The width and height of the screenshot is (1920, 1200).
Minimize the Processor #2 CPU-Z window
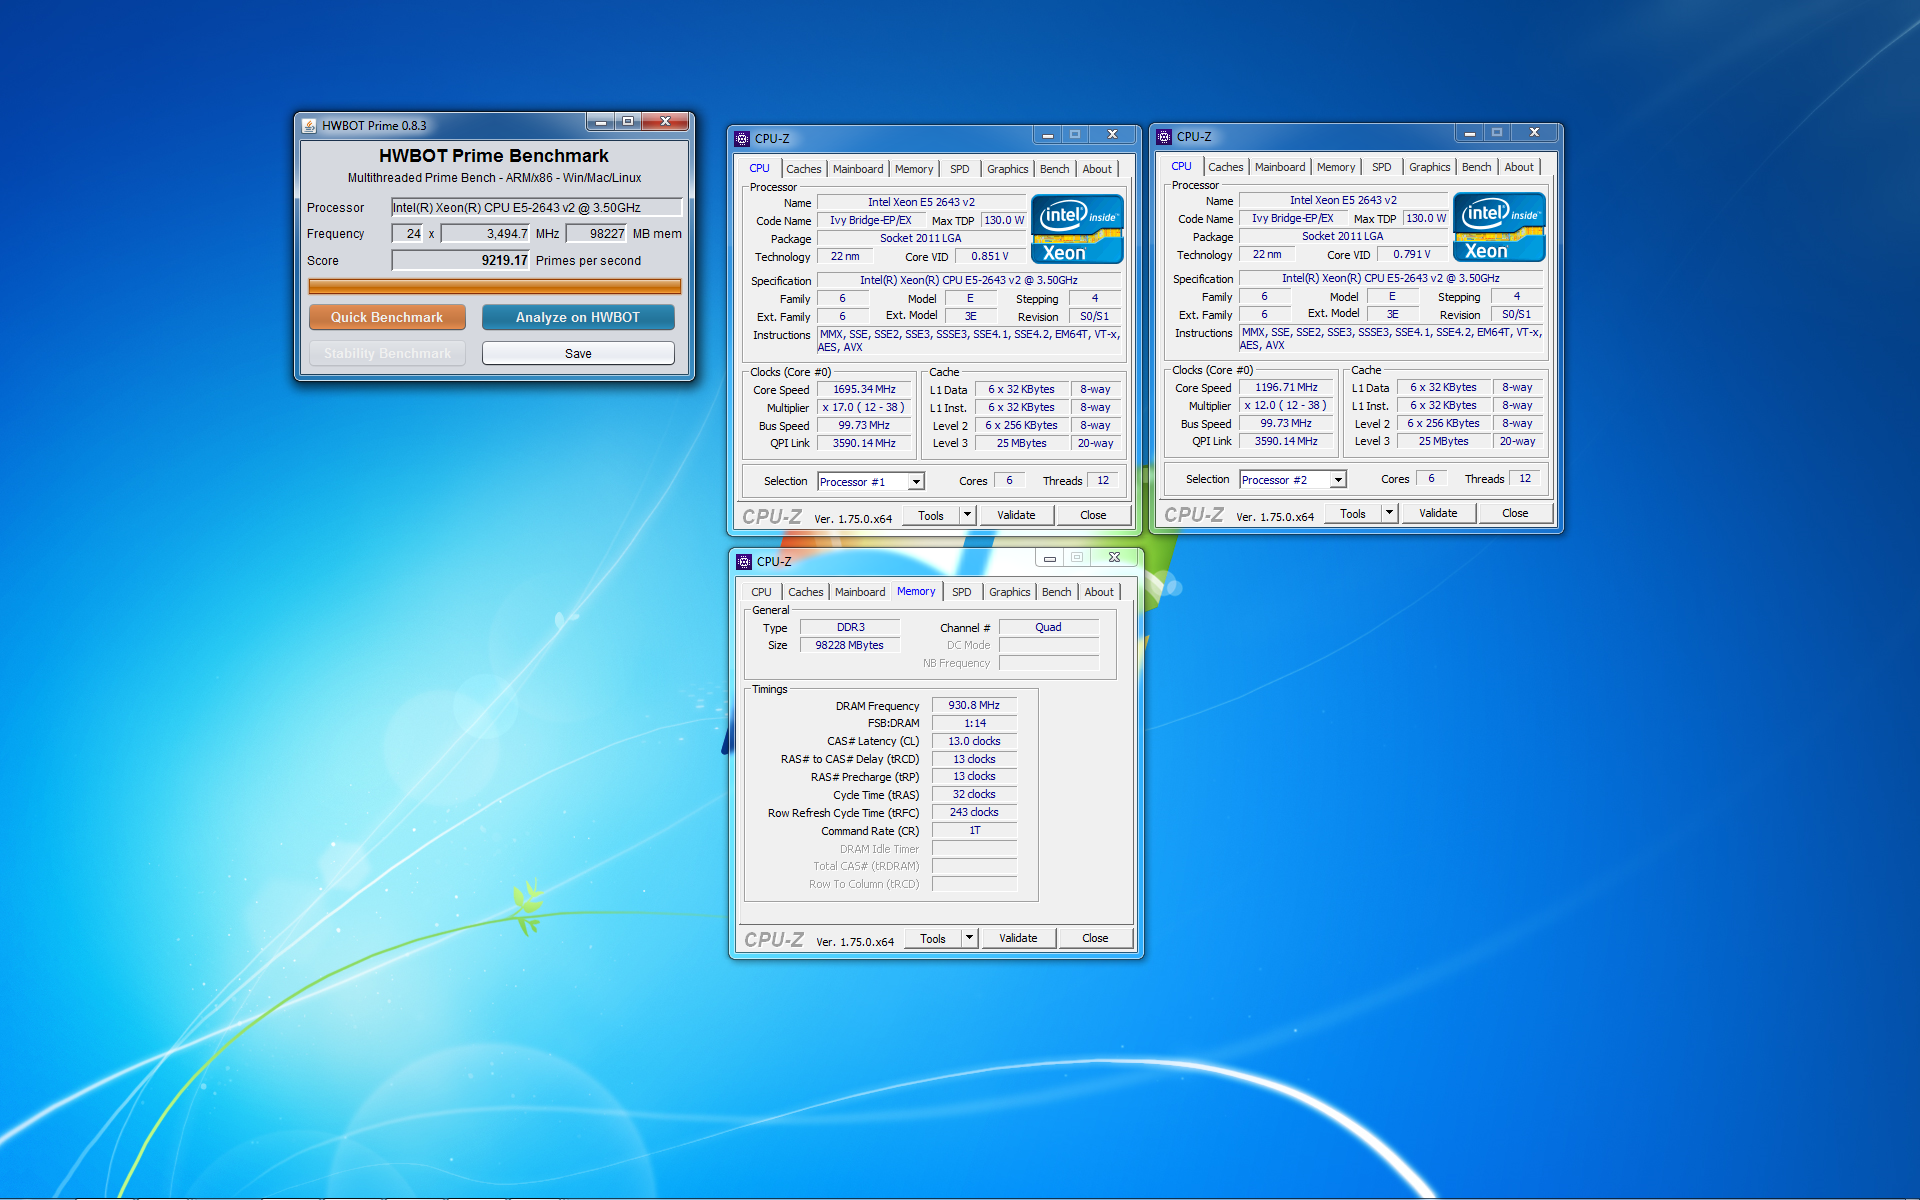[x=1469, y=133]
